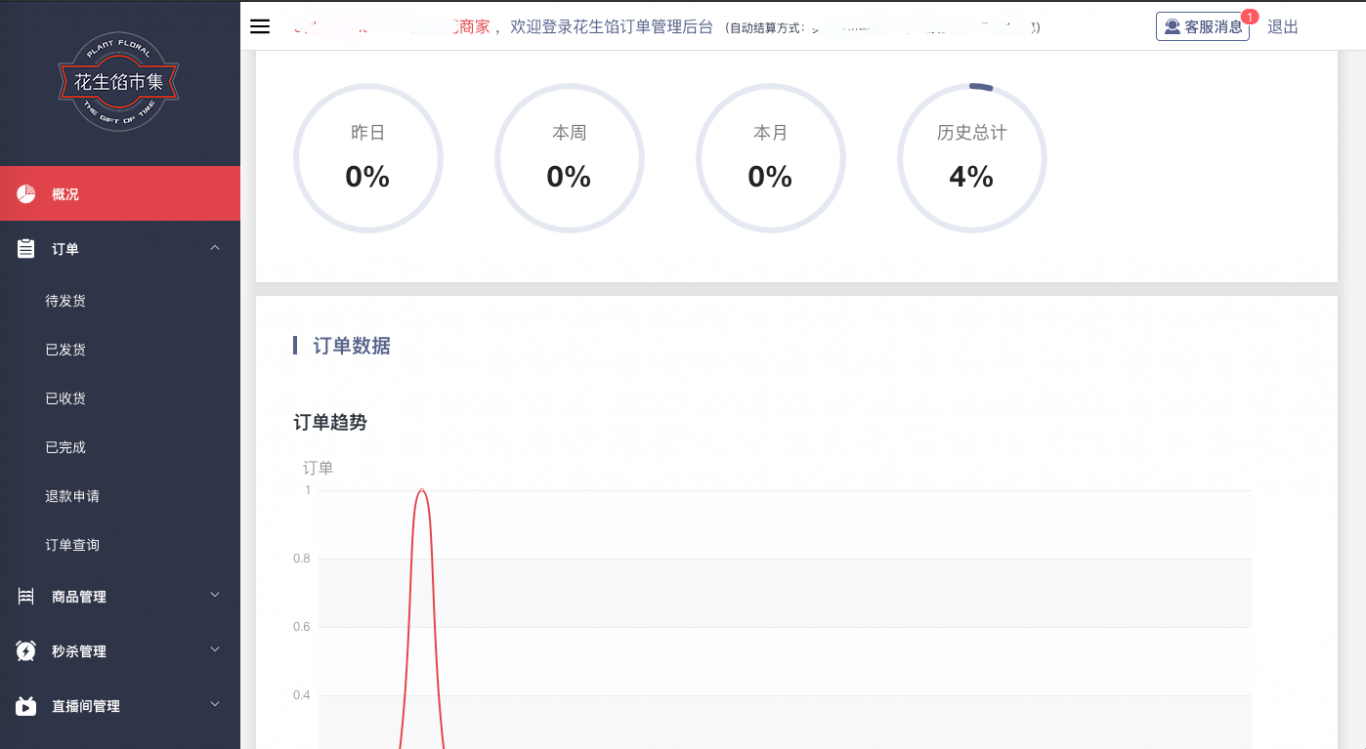Click the 订单 y-axis label
Screen dimensions: 1366x749
click(318, 468)
